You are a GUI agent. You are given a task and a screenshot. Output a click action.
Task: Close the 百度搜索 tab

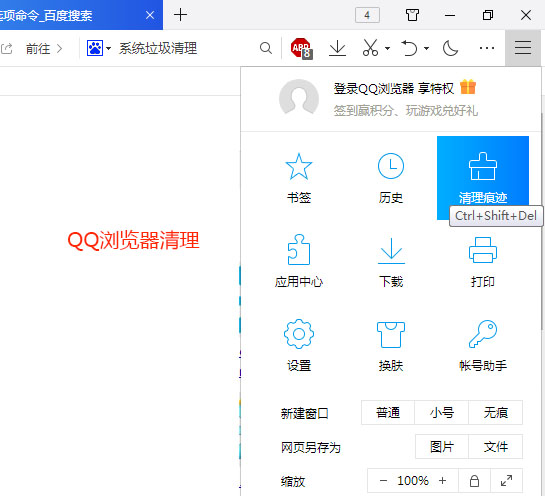tap(150, 15)
